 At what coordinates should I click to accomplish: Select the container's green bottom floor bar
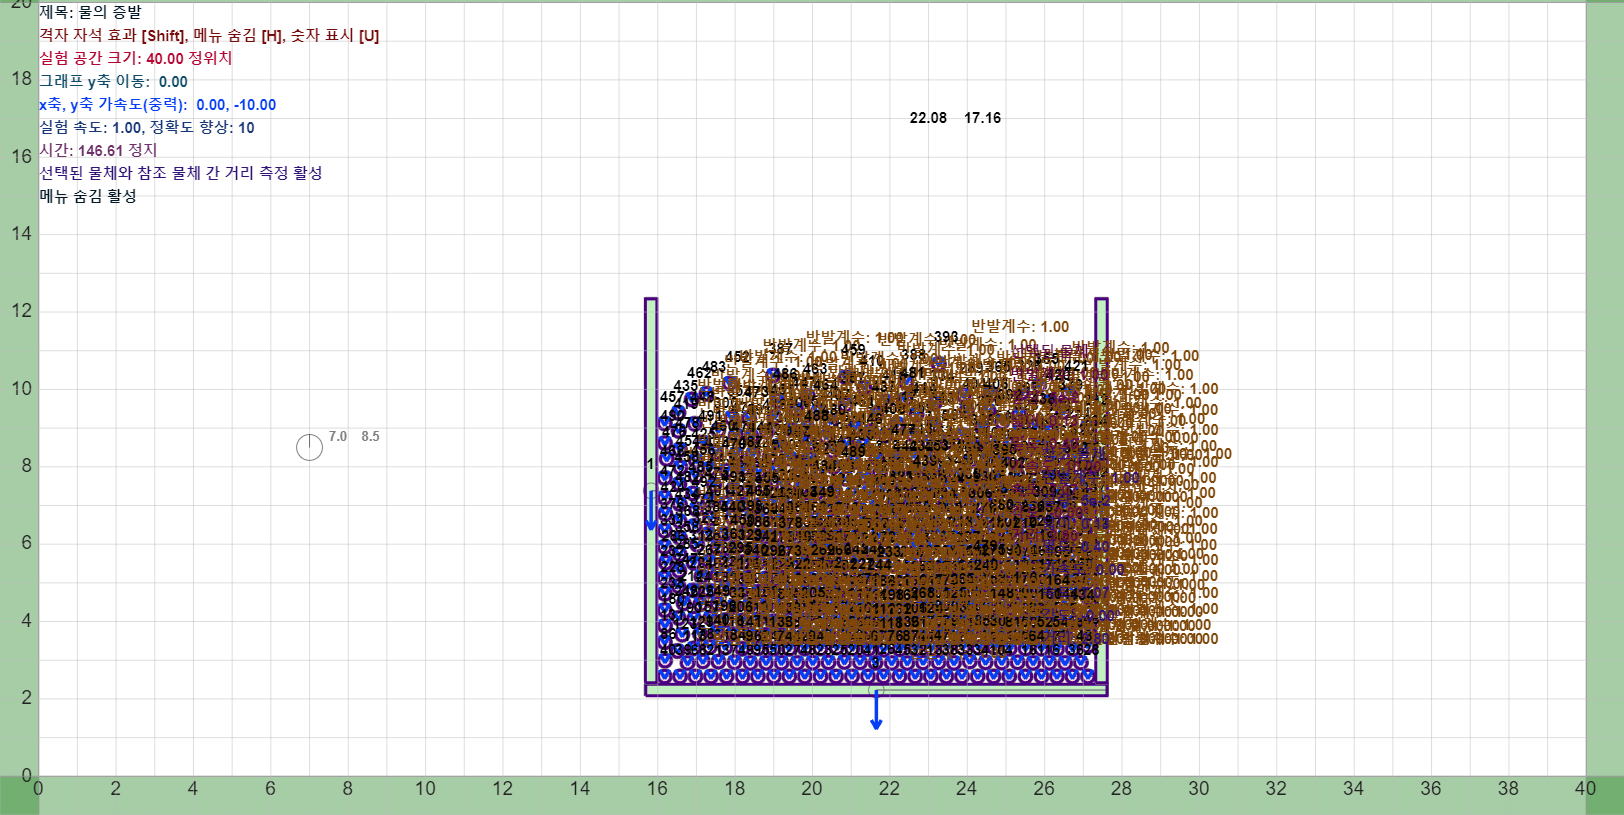pyautogui.click(x=876, y=689)
